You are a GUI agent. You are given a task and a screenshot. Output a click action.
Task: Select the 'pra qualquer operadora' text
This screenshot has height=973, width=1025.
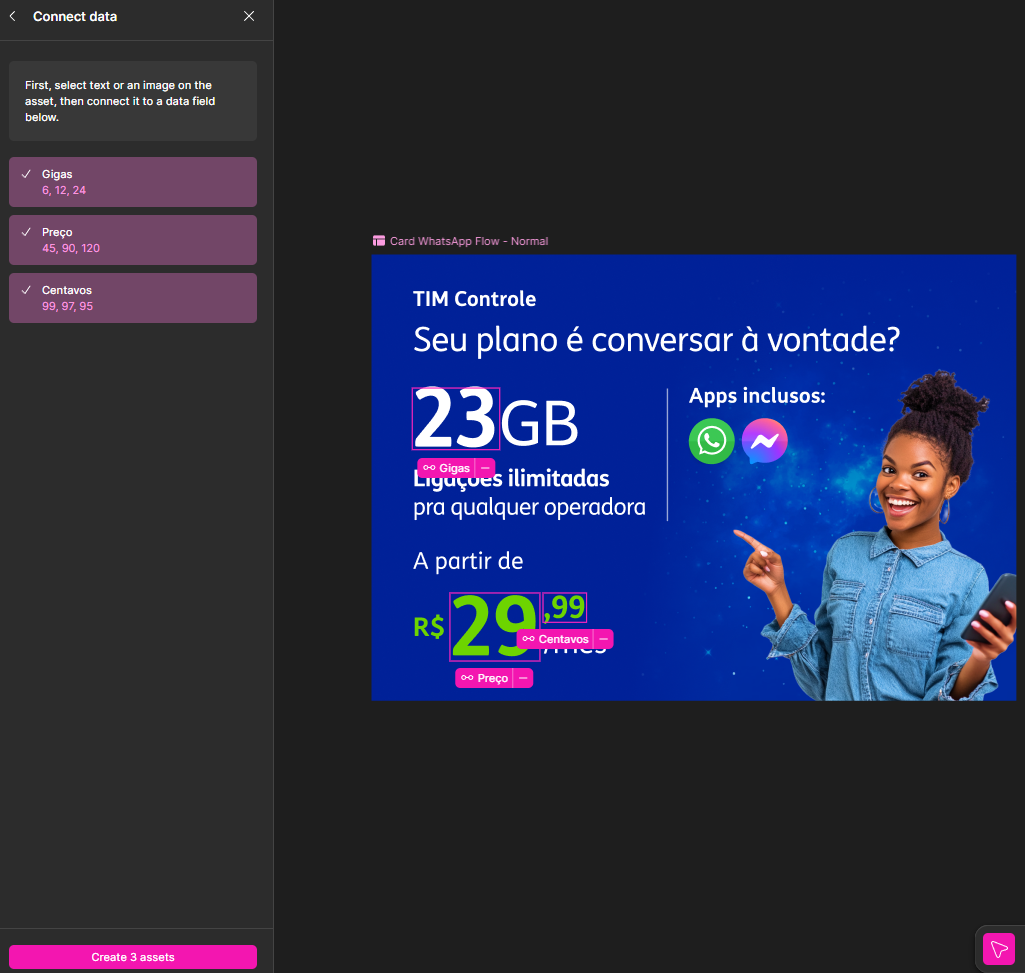coord(529,507)
